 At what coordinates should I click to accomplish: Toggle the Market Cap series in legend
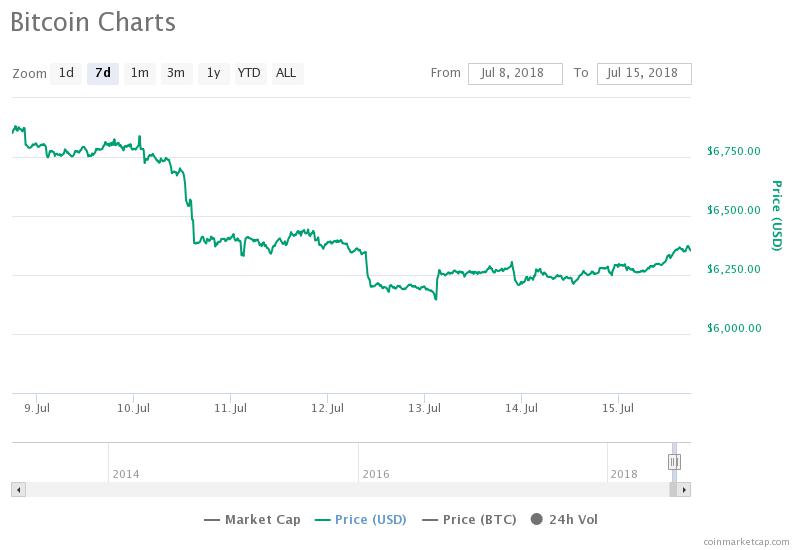coord(253,519)
